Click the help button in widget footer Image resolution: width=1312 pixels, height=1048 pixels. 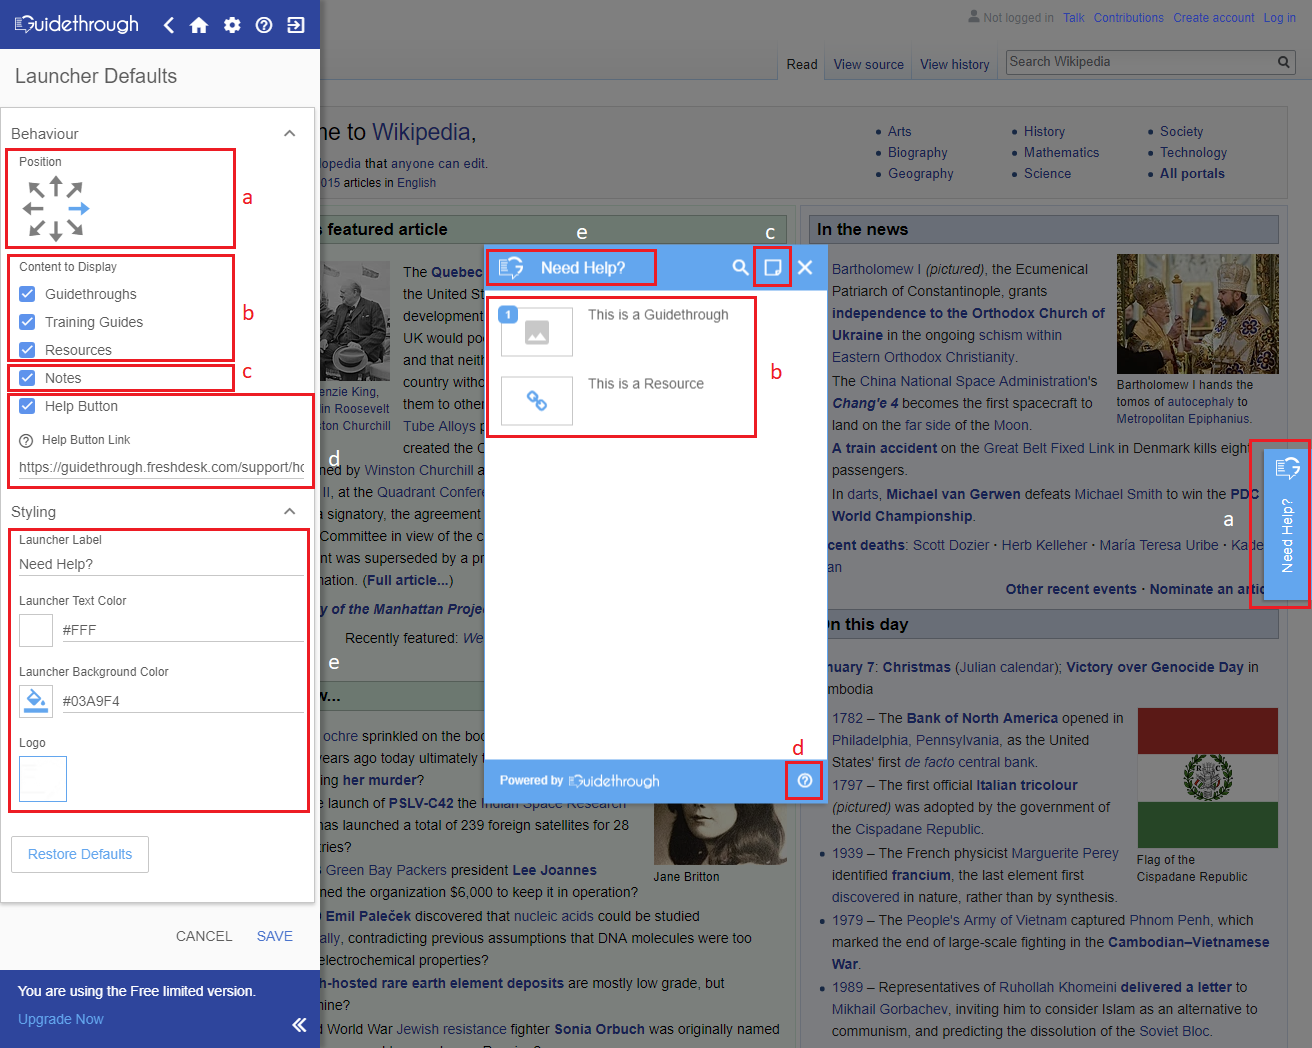pyautogui.click(x=805, y=780)
